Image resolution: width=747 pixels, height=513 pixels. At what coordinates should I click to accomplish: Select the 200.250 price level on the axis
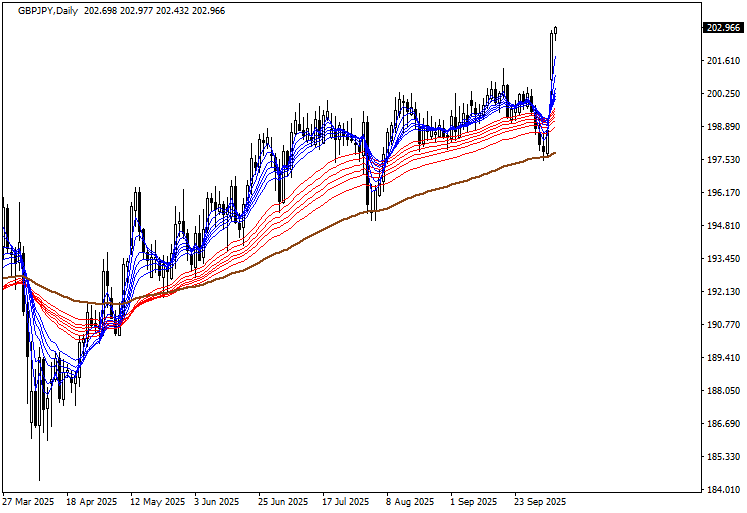pyautogui.click(x=723, y=94)
